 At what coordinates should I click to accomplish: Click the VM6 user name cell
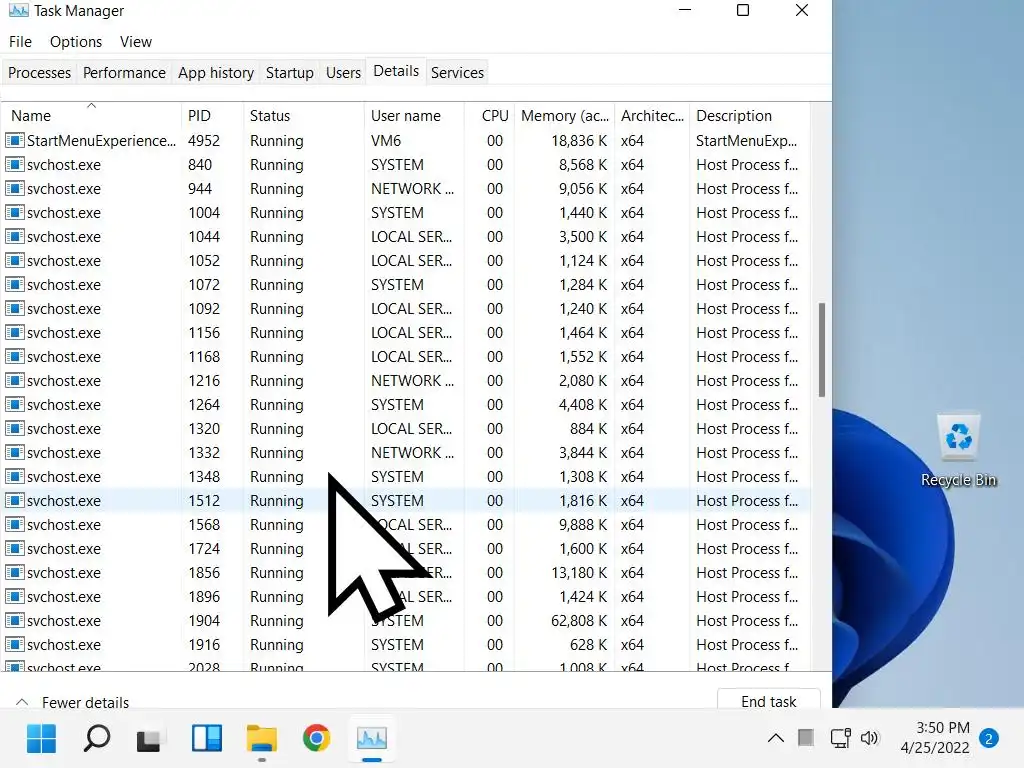386,140
